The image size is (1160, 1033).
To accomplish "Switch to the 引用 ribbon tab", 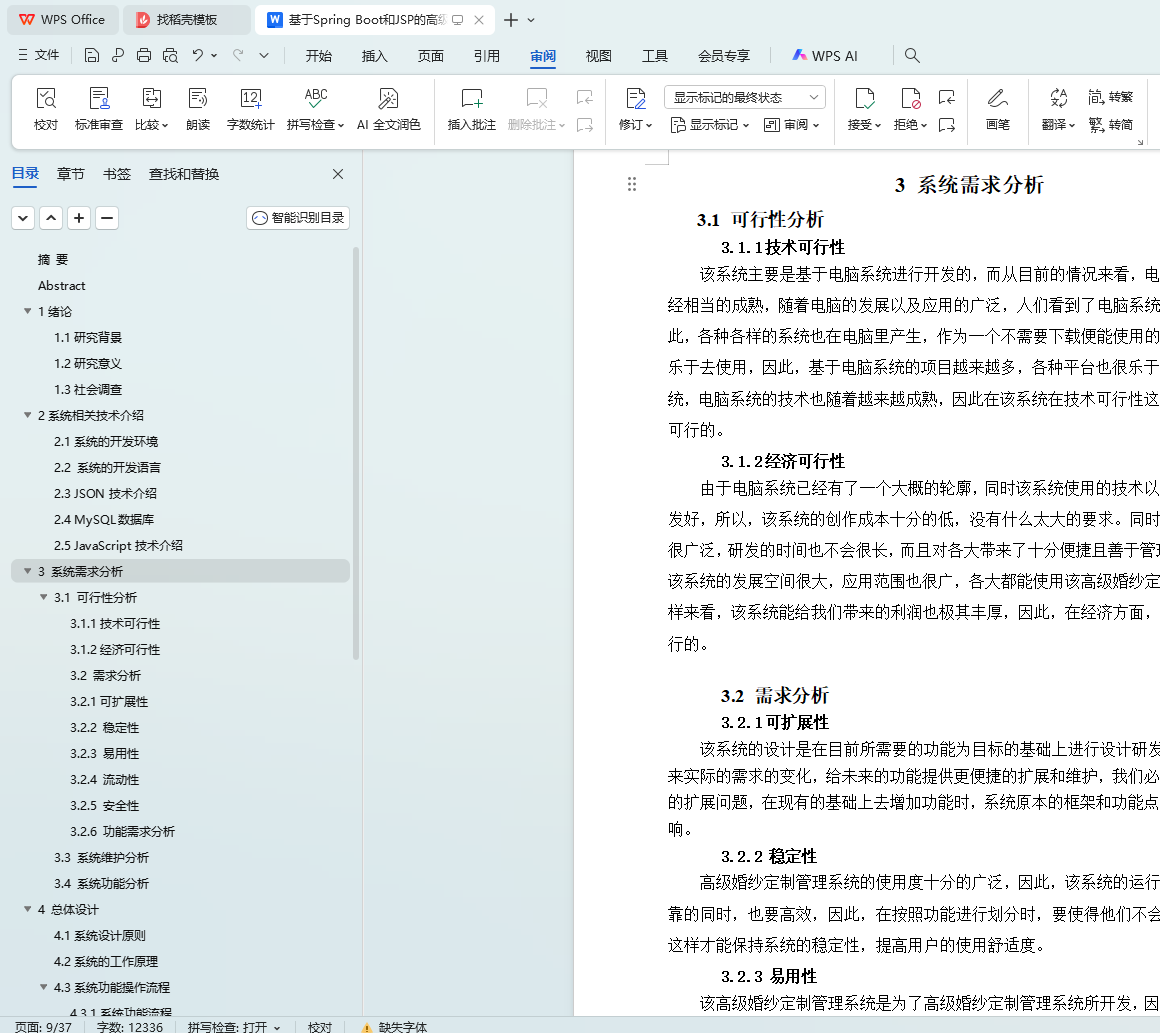I will click(x=487, y=55).
